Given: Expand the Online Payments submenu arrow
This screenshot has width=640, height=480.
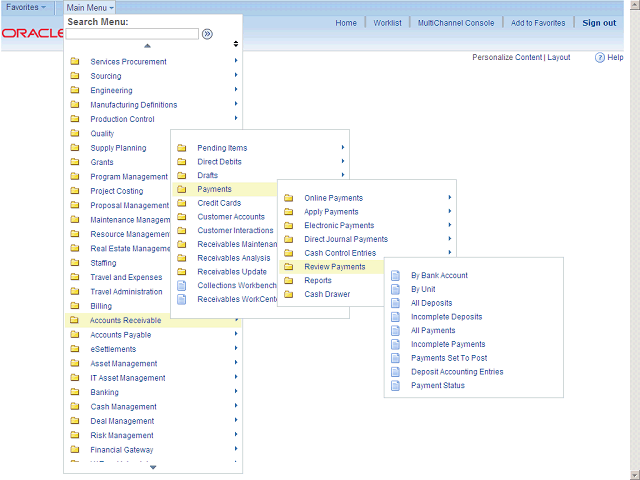Looking at the screenshot, I should coord(450,198).
